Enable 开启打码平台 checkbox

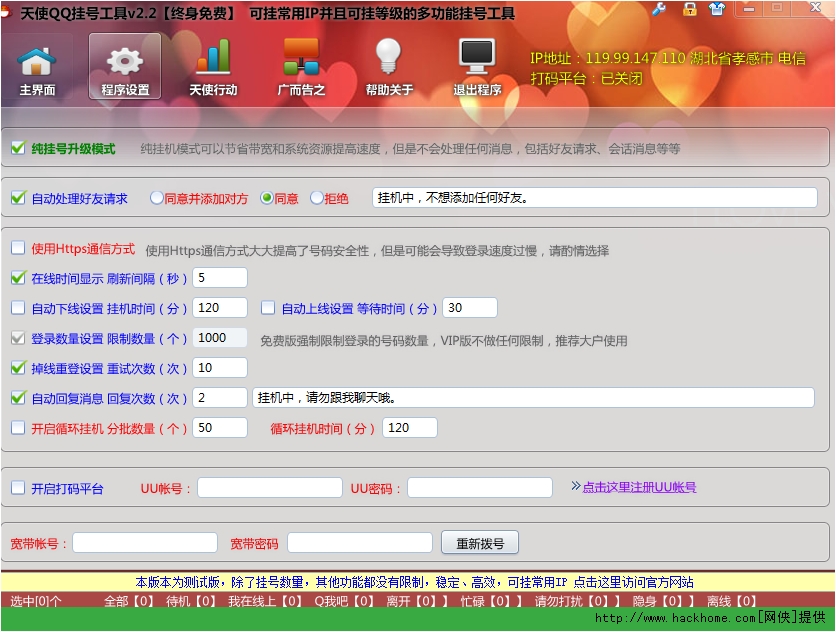coord(18,488)
